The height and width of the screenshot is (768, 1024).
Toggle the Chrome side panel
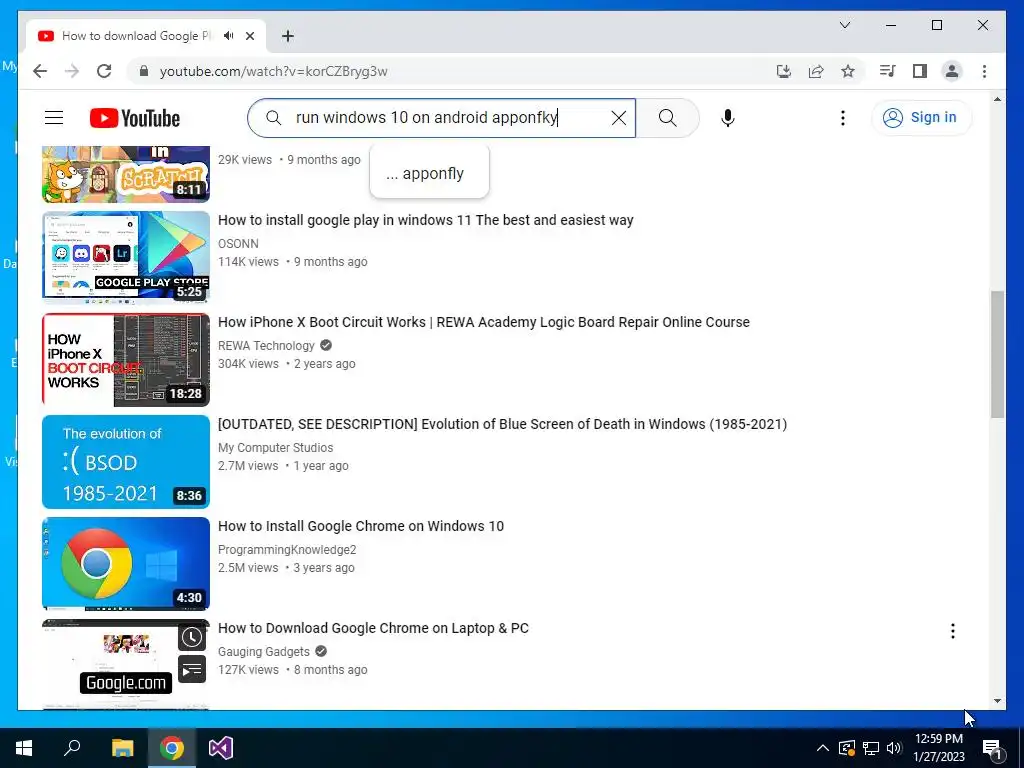920,71
